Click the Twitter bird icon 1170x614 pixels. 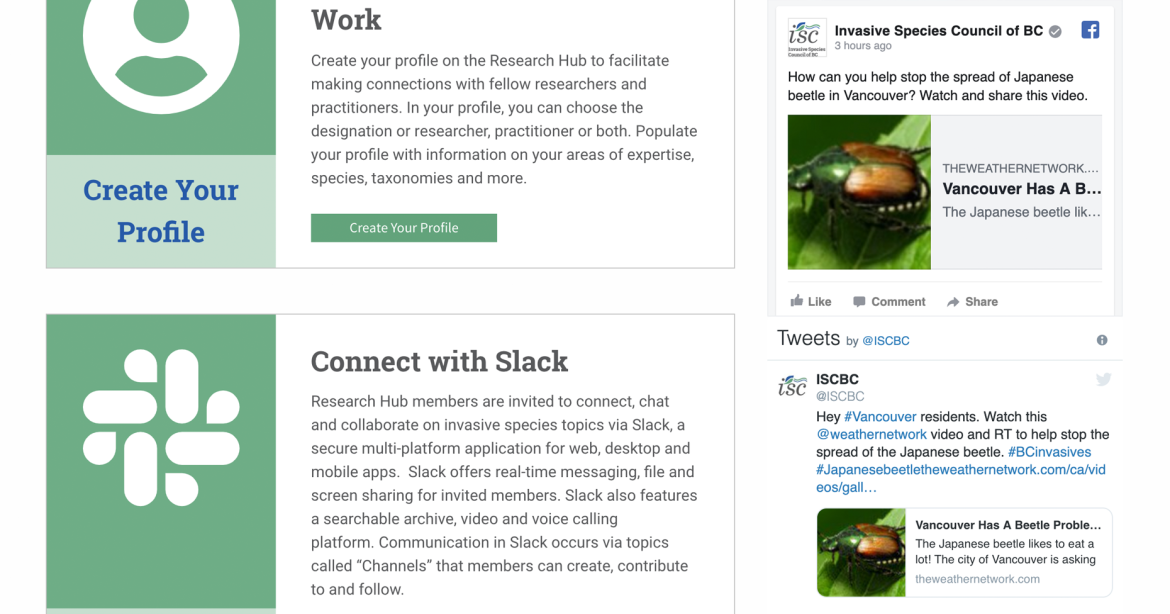pos(1103,379)
